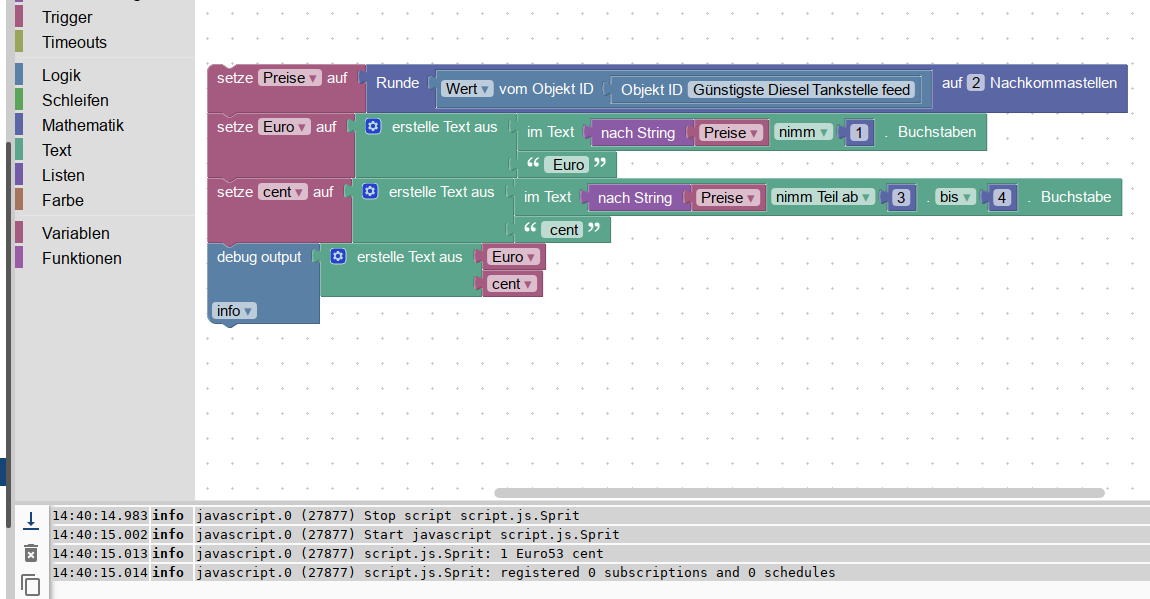Open cent variable dropdown in setze block

pos(282,192)
